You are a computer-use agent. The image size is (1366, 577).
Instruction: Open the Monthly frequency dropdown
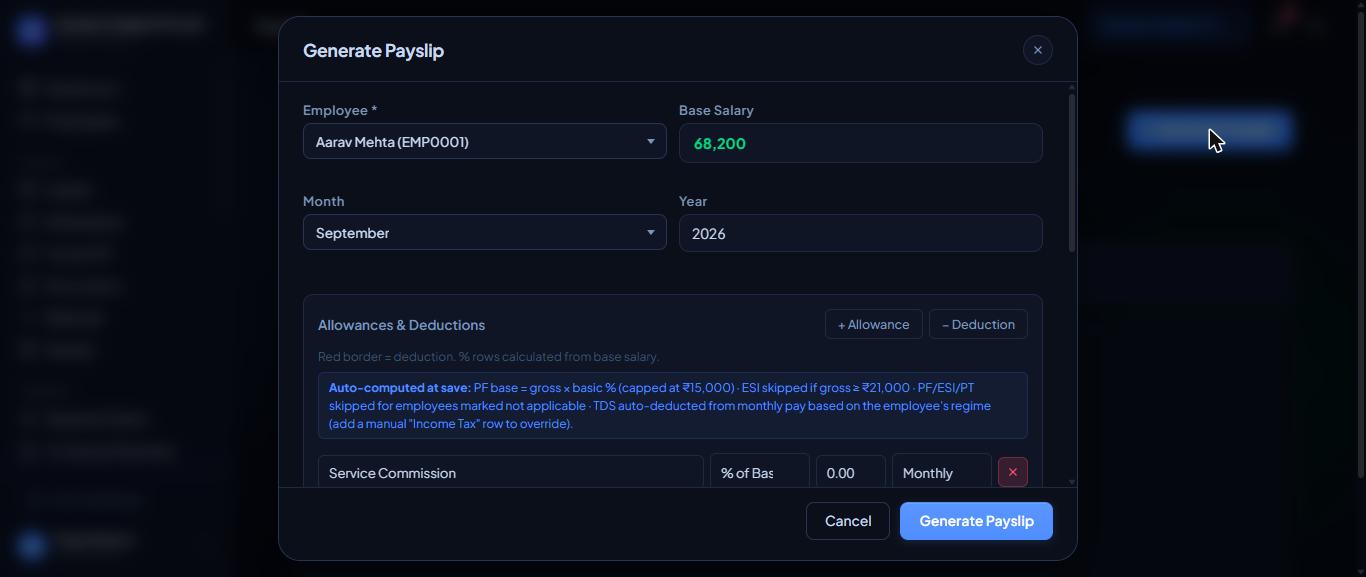point(942,472)
